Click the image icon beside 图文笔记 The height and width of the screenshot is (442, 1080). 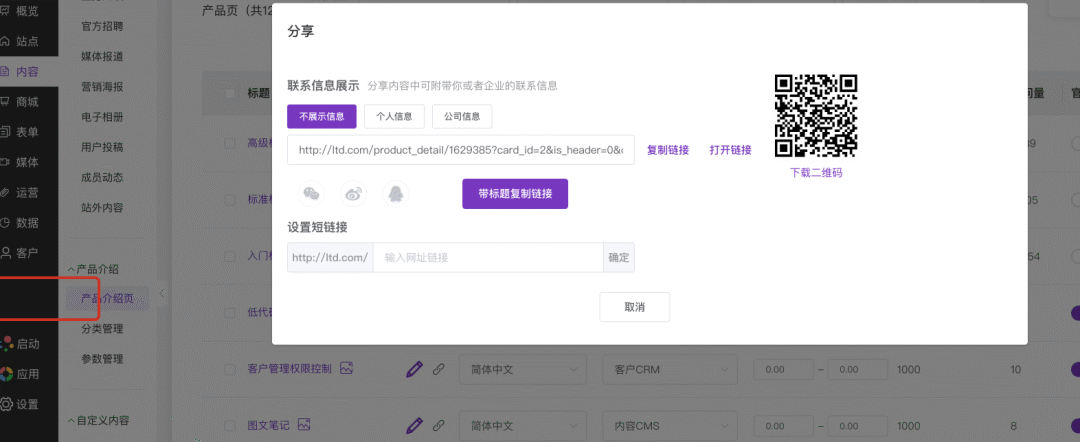click(x=304, y=425)
